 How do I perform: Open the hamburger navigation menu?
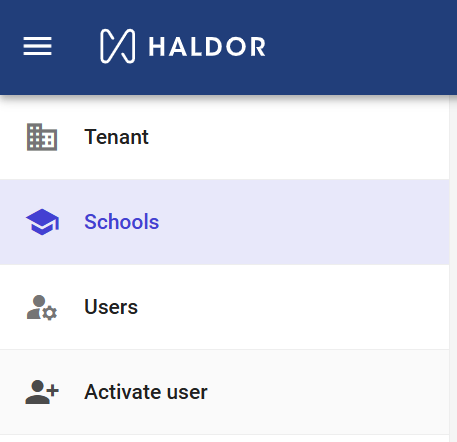[37, 46]
